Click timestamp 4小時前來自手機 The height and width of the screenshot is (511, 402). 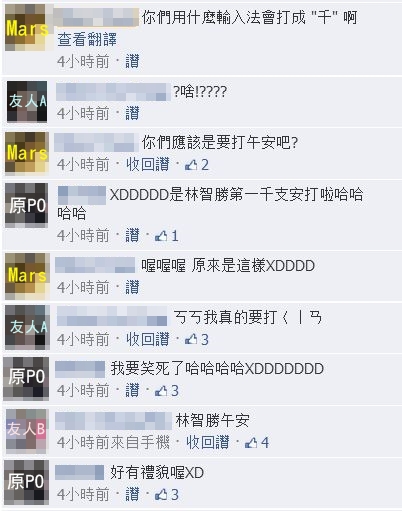[113, 443]
